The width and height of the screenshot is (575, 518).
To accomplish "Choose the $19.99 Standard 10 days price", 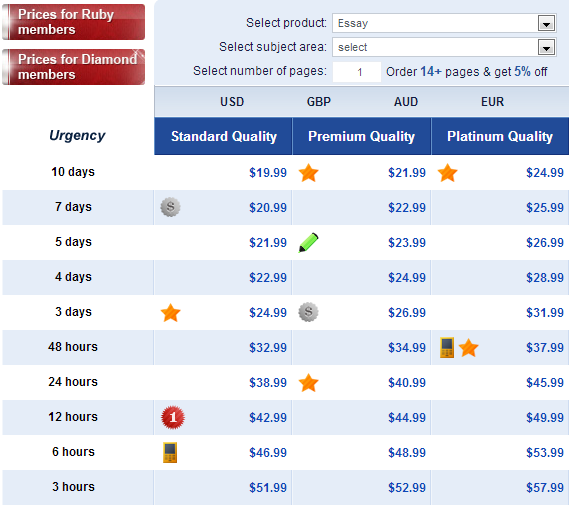I will pos(268,173).
